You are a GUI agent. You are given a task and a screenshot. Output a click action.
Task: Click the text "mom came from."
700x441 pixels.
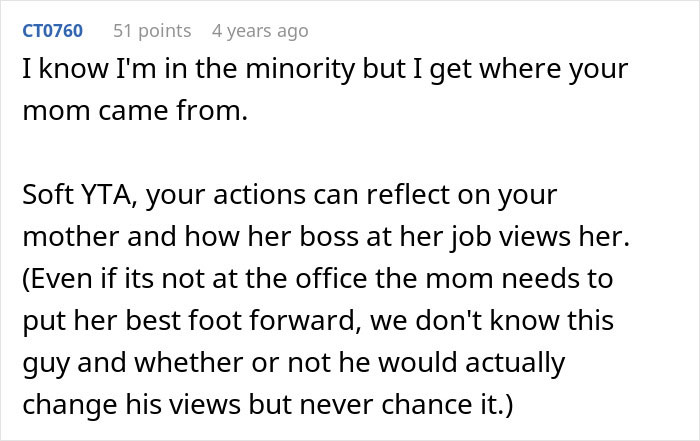(x=133, y=111)
